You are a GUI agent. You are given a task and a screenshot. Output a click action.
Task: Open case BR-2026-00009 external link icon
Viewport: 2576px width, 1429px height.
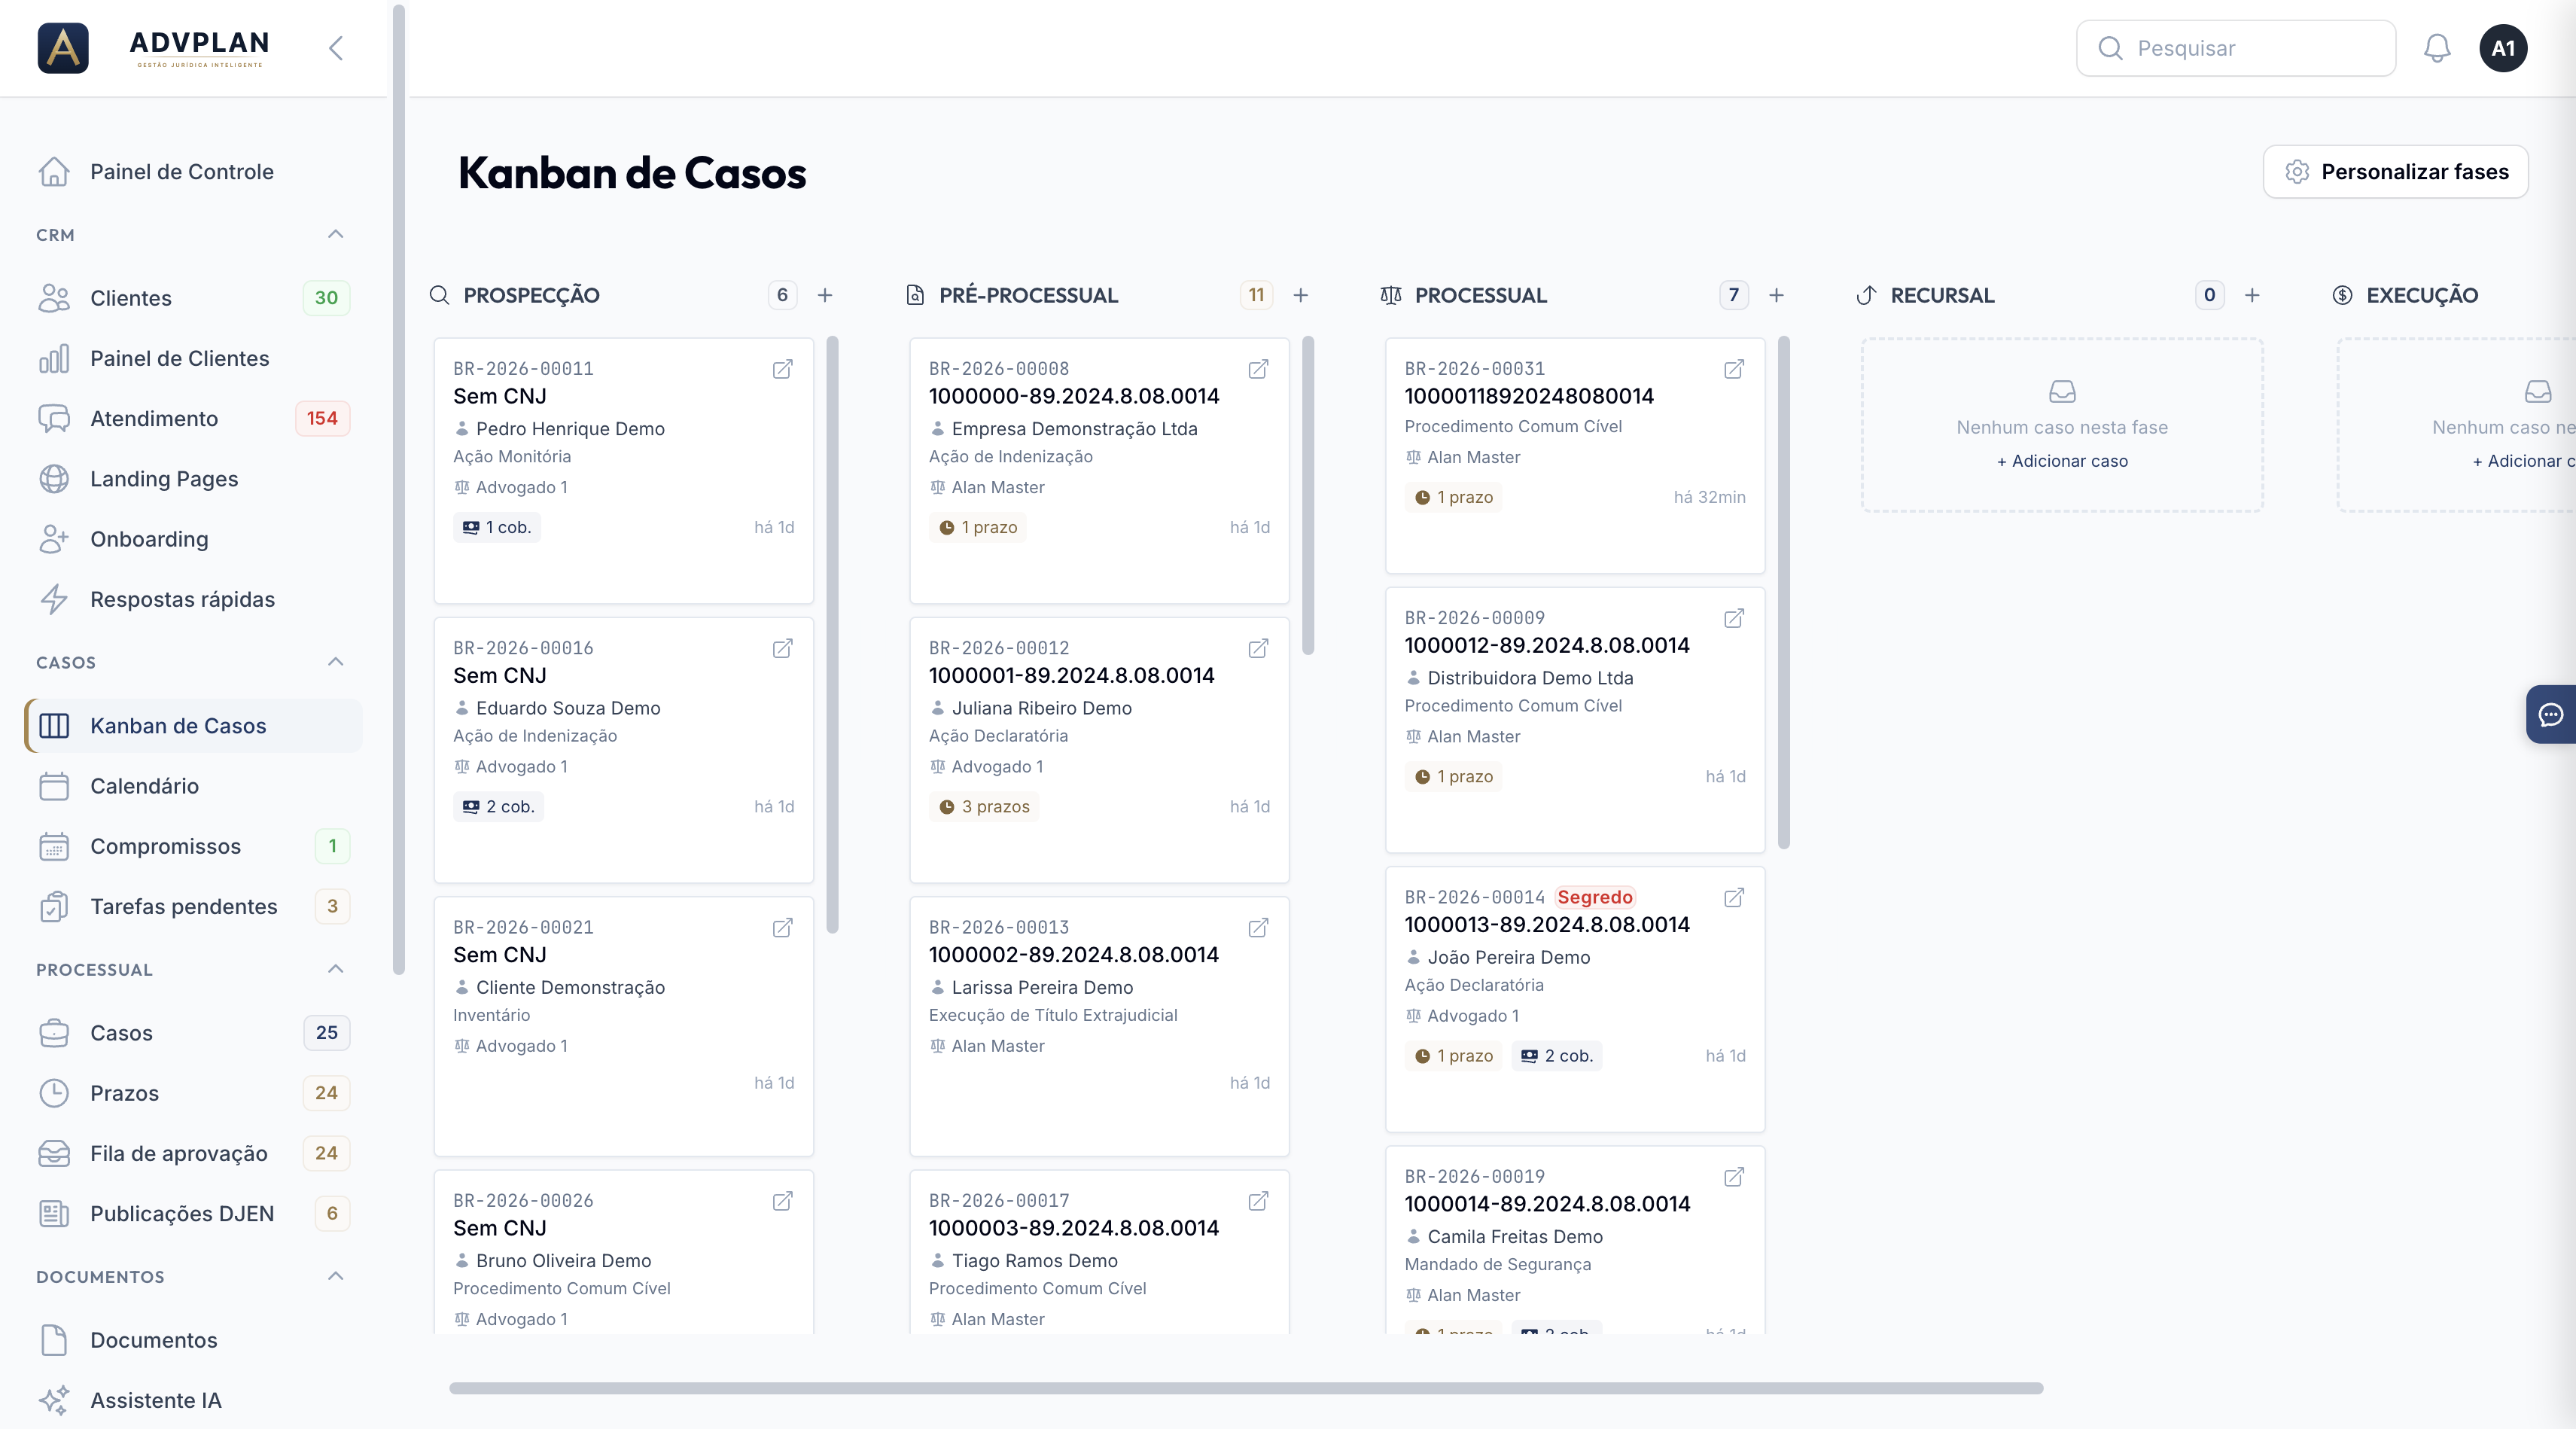(1735, 618)
